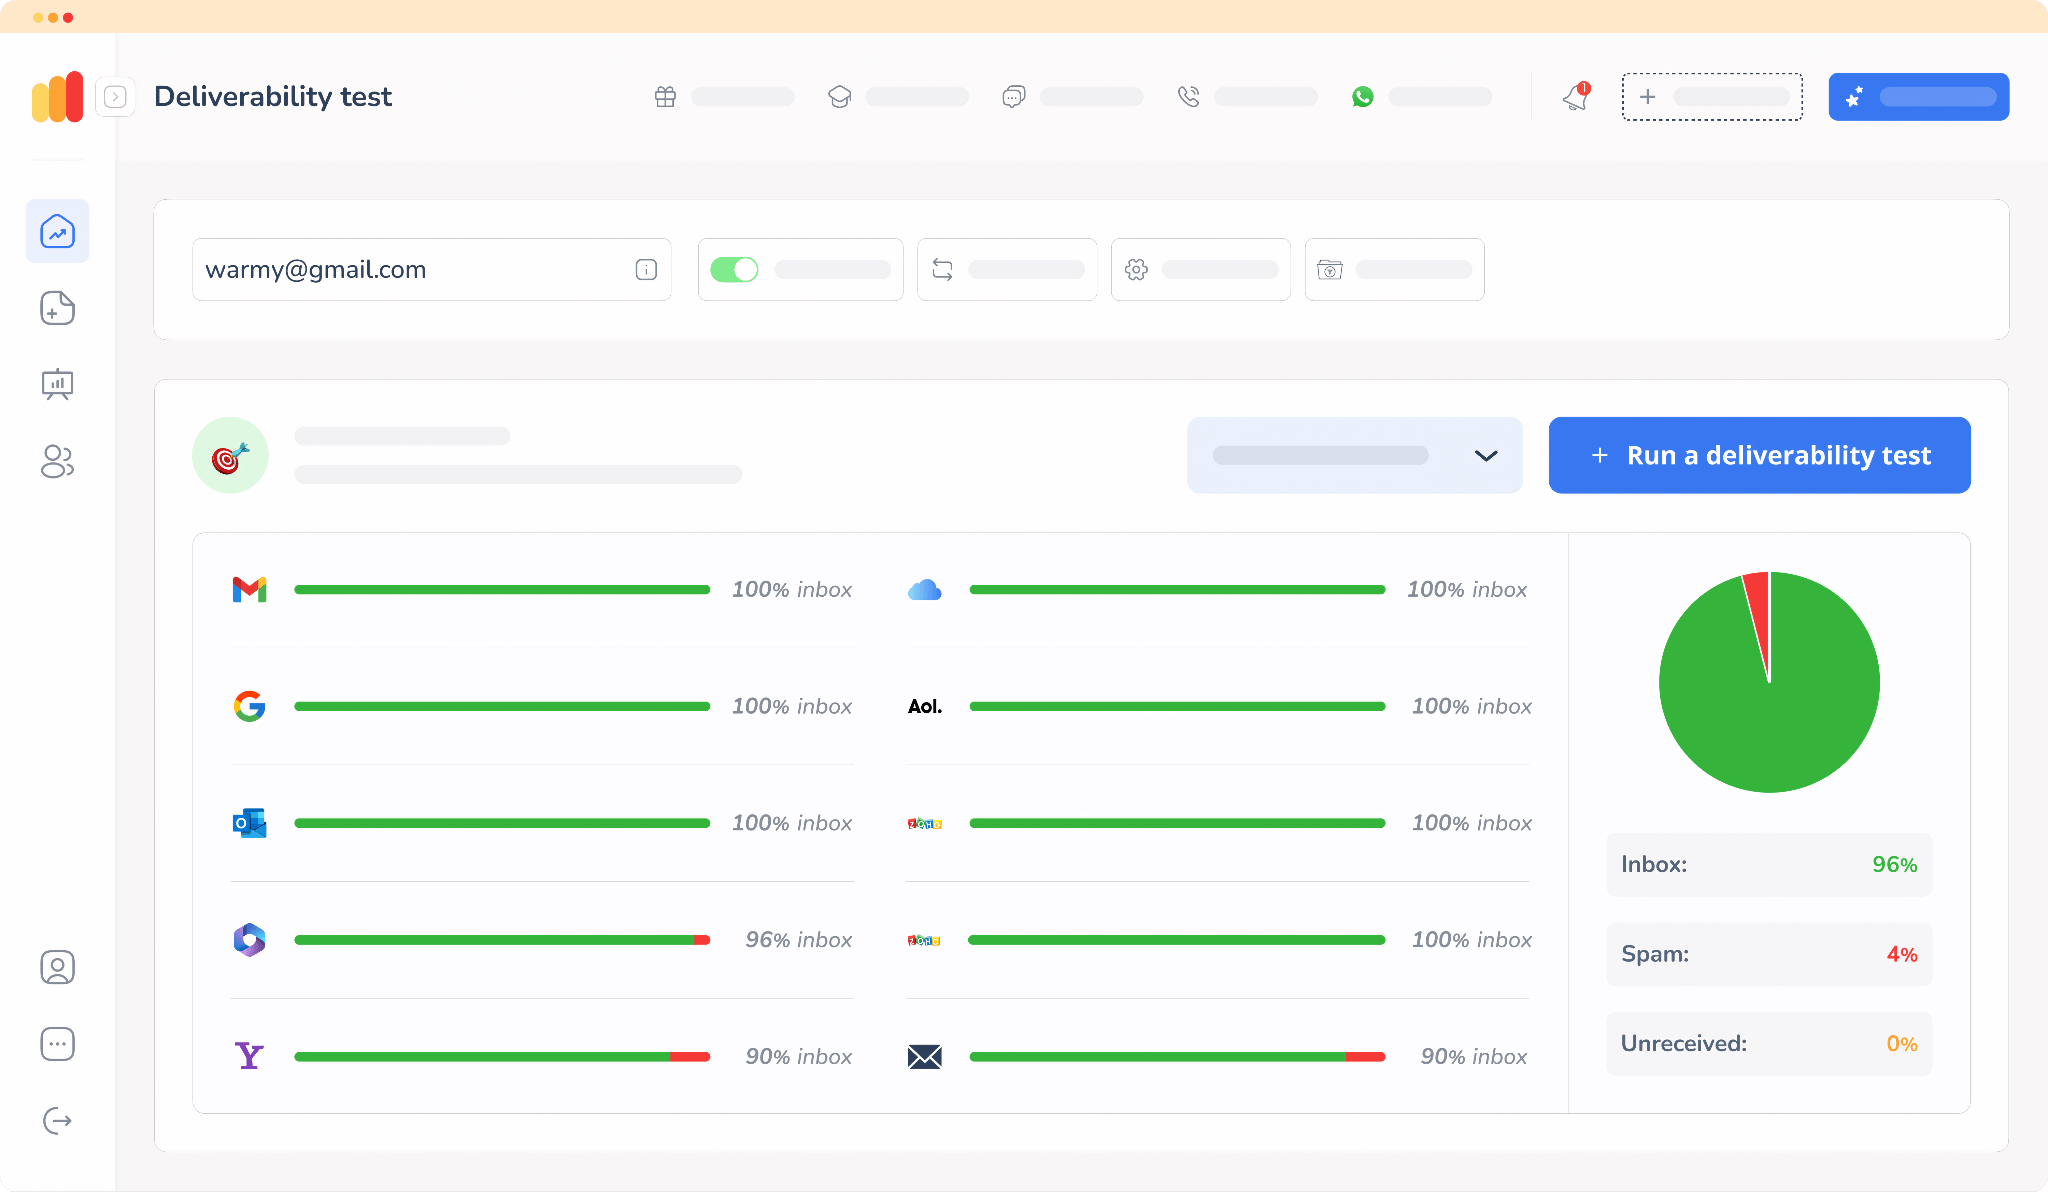Click the chat bubbles icon in header
Image resolution: width=2048 pixels, height=1192 pixels.
click(1014, 97)
